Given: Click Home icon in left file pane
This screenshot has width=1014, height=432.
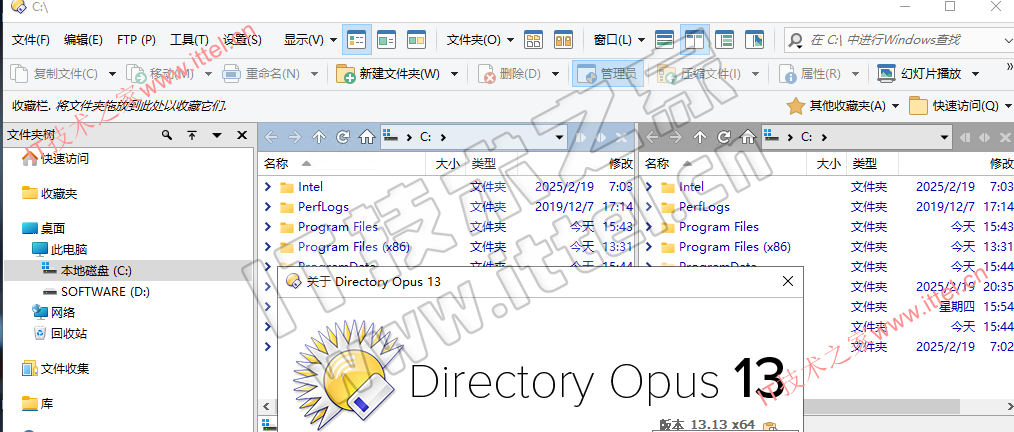Looking at the screenshot, I should coord(367,137).
